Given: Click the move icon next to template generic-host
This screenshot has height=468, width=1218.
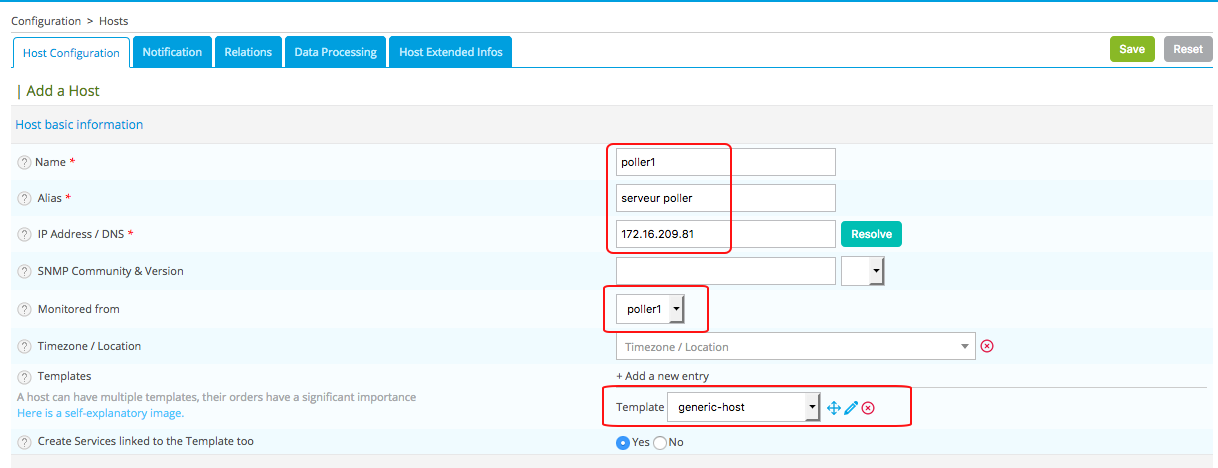Looking at the screenshot, I should 834,408.
